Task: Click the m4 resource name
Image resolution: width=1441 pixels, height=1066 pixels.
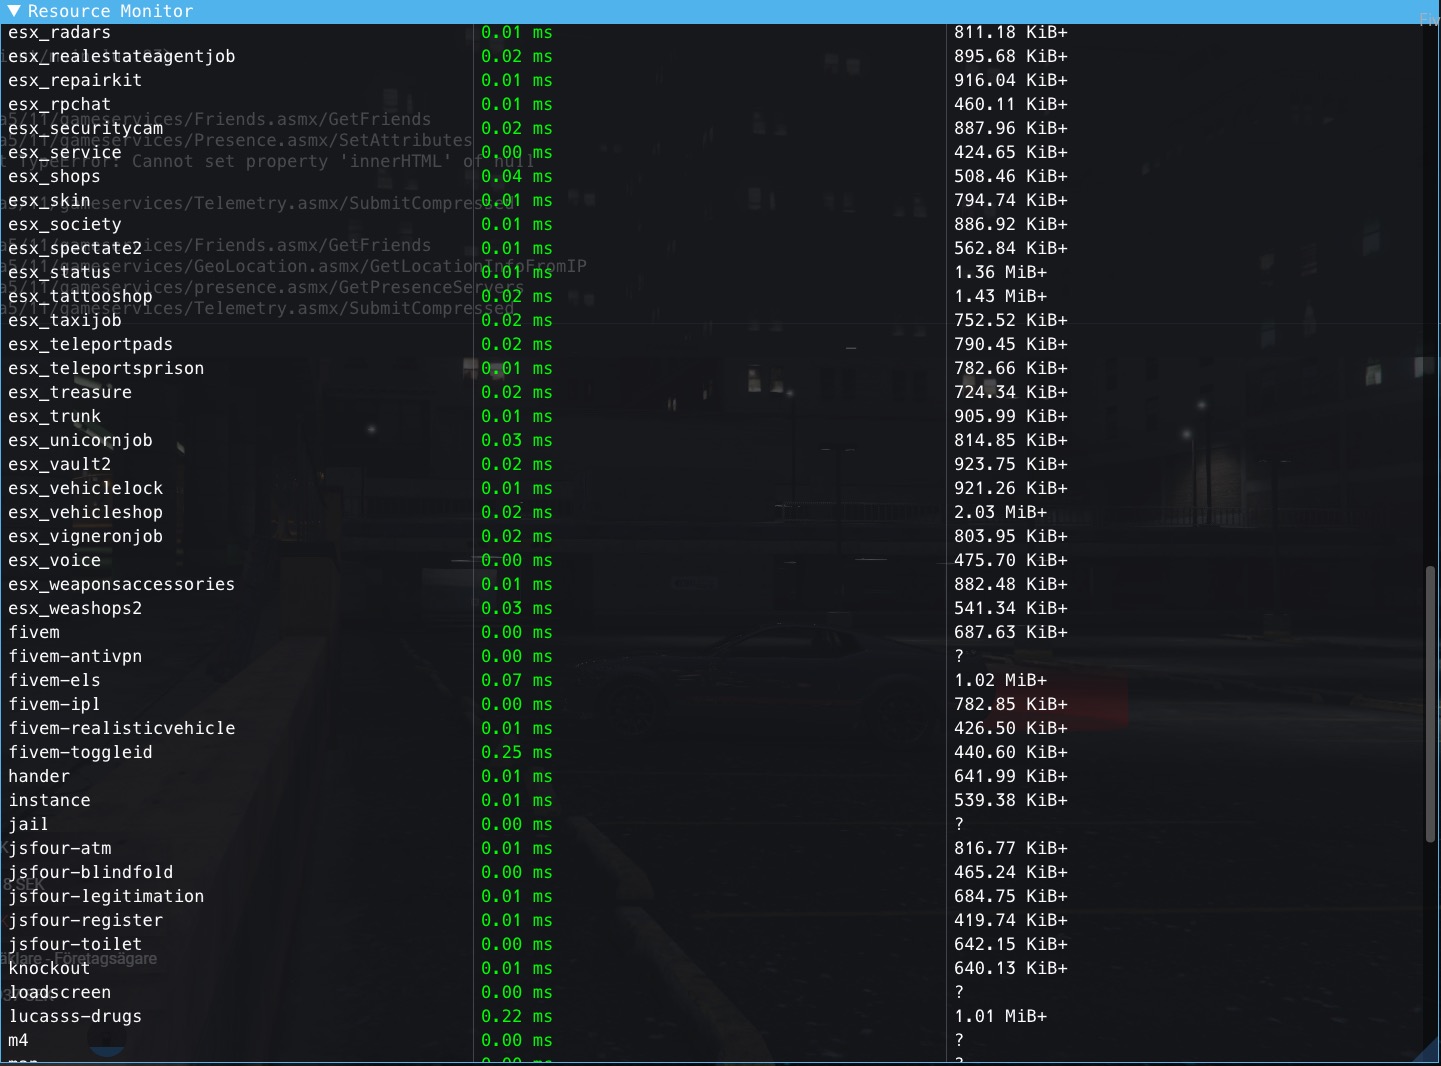Action: click(x=19, y=1041)
